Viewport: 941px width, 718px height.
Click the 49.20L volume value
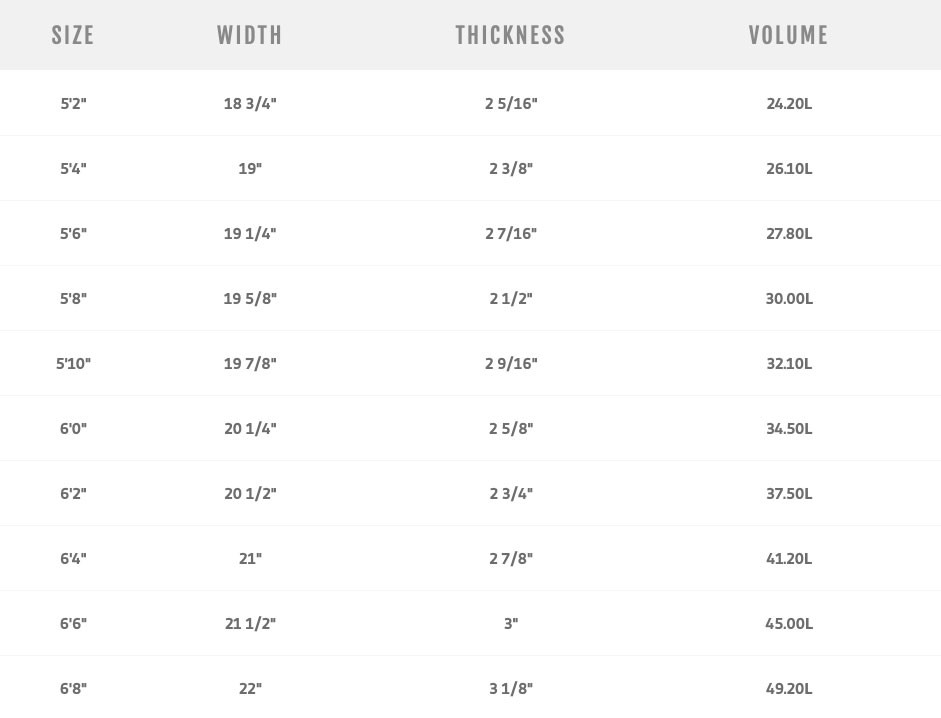click(x=789, y=688)
